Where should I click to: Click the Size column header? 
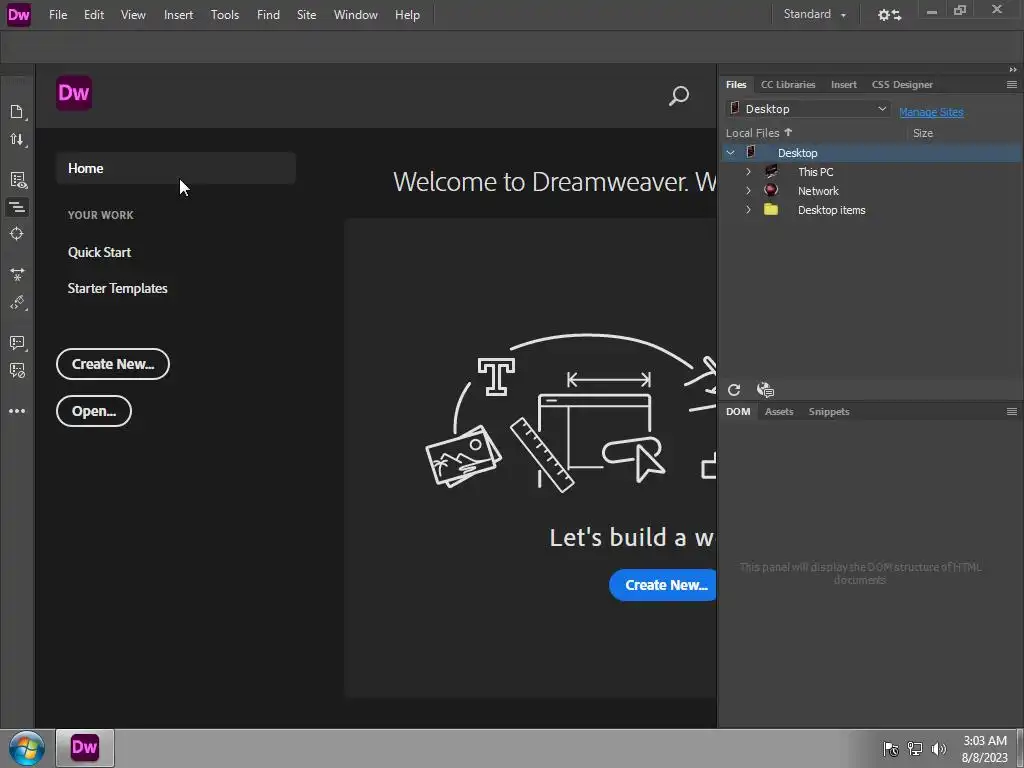(923, 133)
